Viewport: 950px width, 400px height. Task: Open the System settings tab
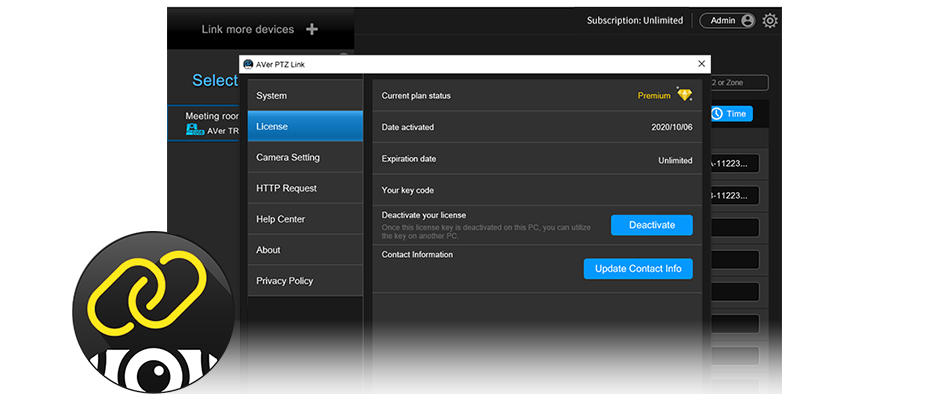[305, 96]
